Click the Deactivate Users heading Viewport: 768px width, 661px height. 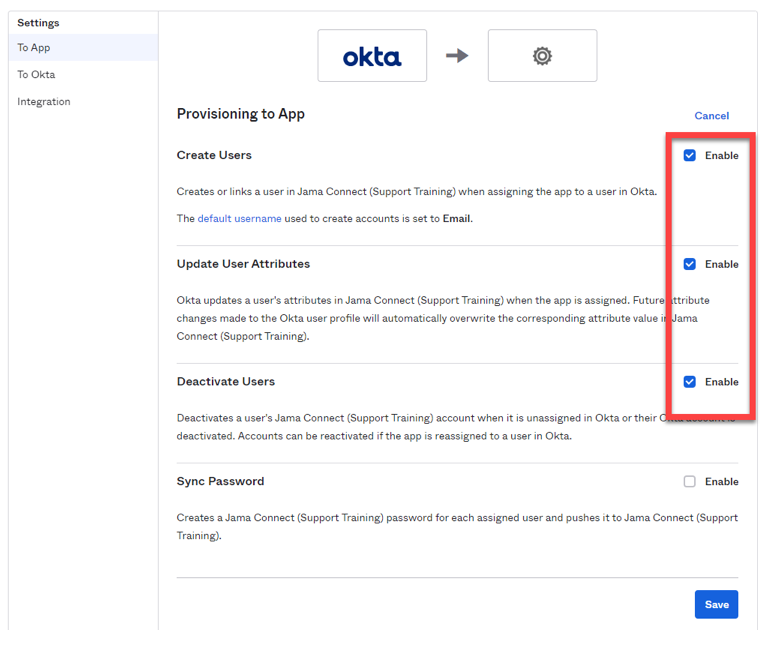point(226,381)
